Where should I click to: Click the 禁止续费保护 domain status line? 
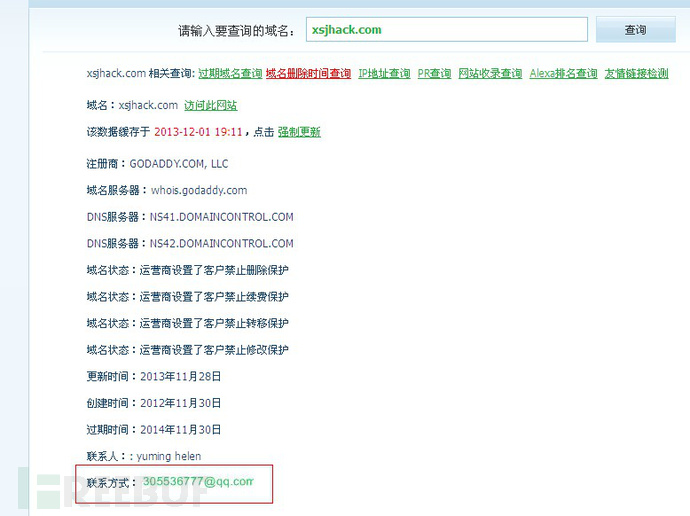[187, 296]
